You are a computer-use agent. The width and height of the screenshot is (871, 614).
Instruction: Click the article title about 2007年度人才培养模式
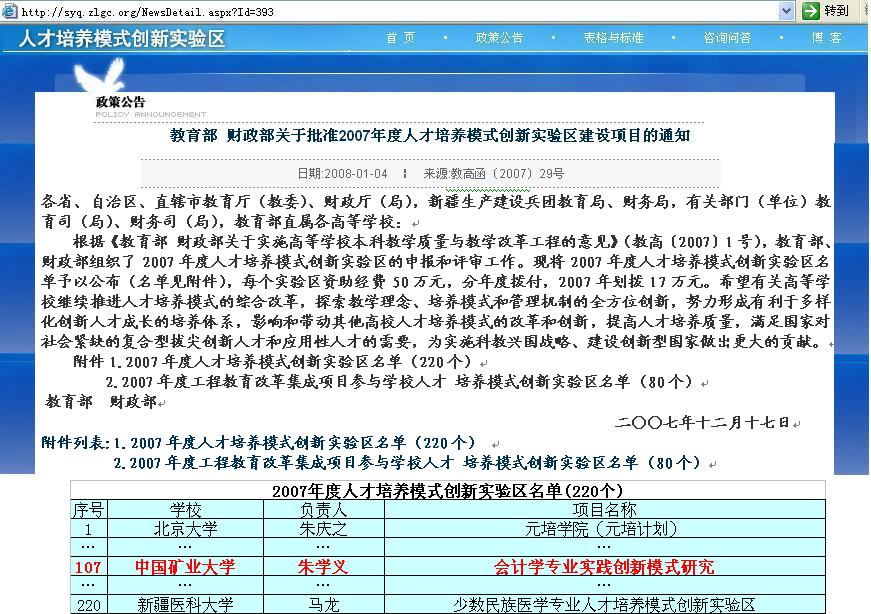[x=430, y=136]
